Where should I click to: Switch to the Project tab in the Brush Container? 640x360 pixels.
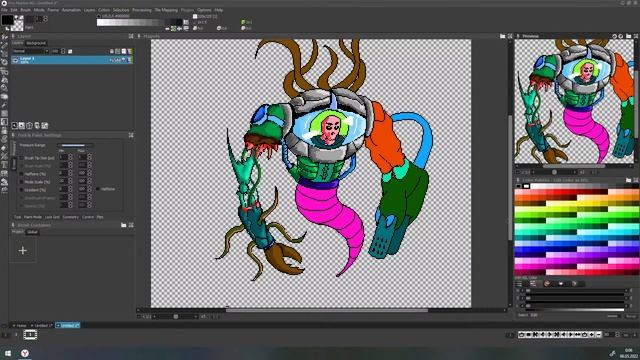[18, 232]
